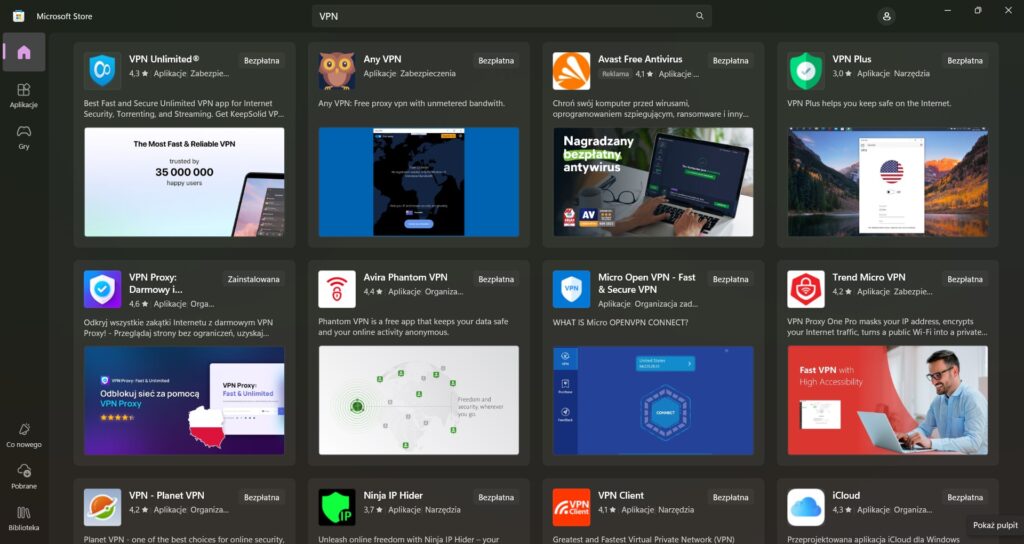Click Micro Open VPN - Fast & Secure title

(x=647, y=283)
